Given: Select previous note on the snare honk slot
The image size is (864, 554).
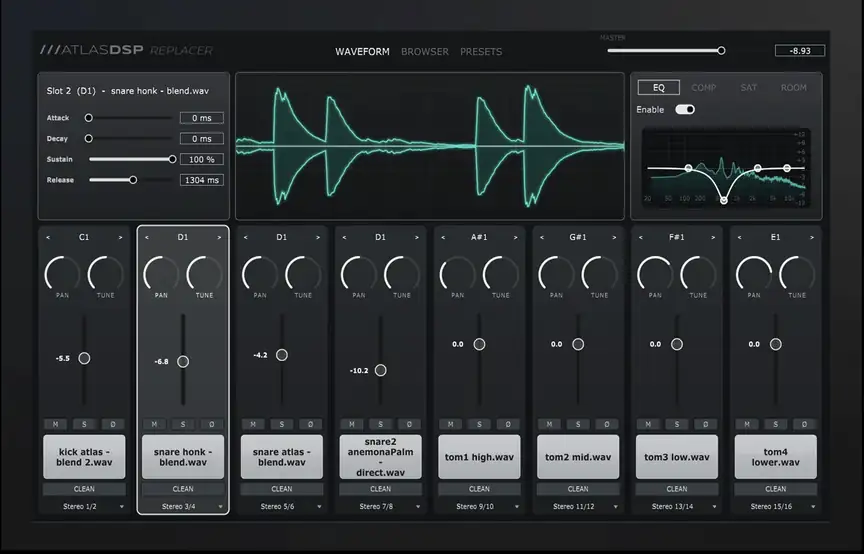Looking at the screenshot, I should (x=147, y=238).
